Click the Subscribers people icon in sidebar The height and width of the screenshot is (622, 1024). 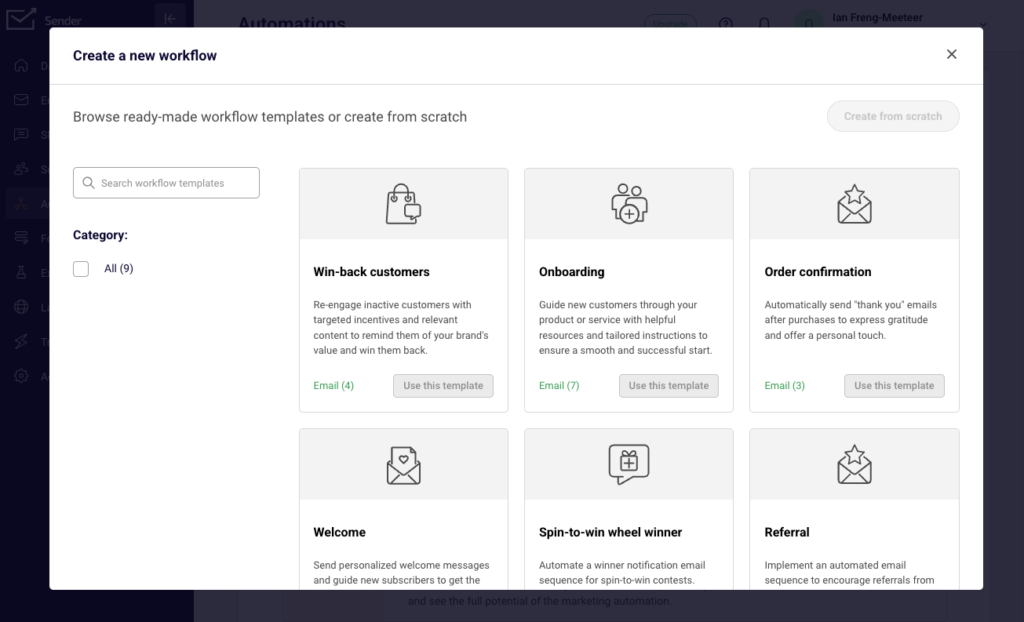[x=20, y=168]
